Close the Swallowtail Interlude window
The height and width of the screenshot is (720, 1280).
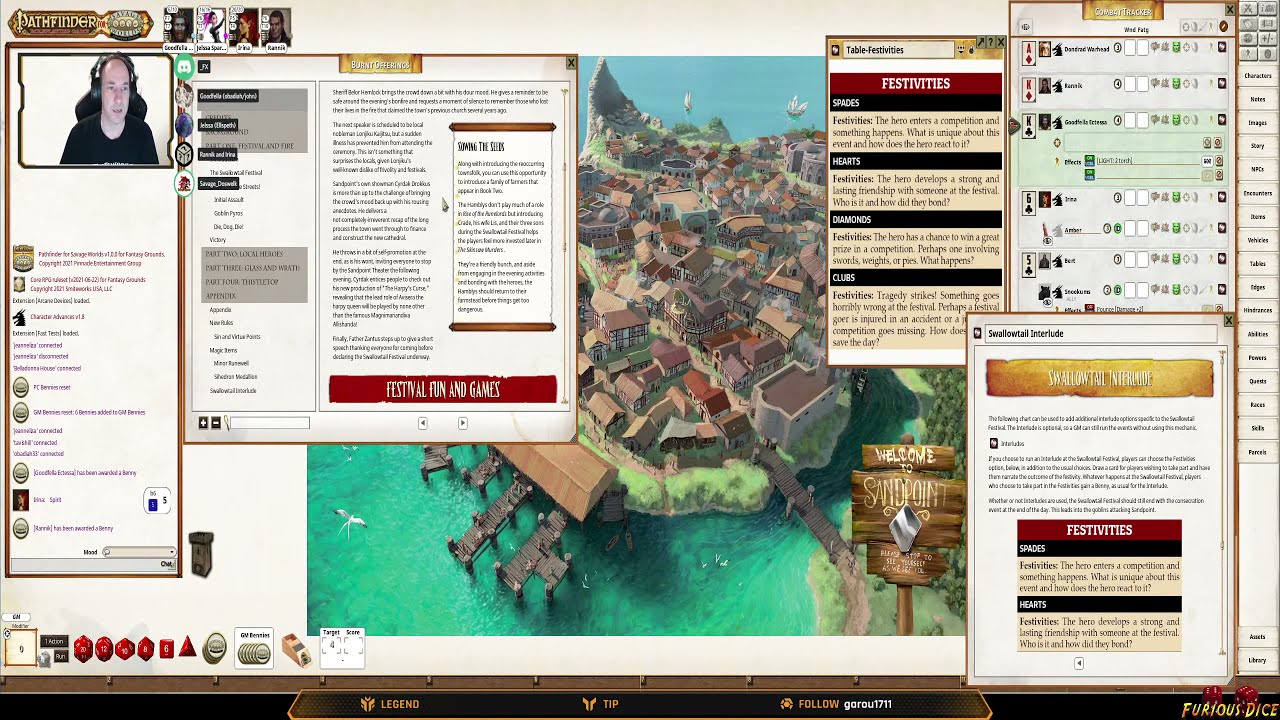[1229, 320]
